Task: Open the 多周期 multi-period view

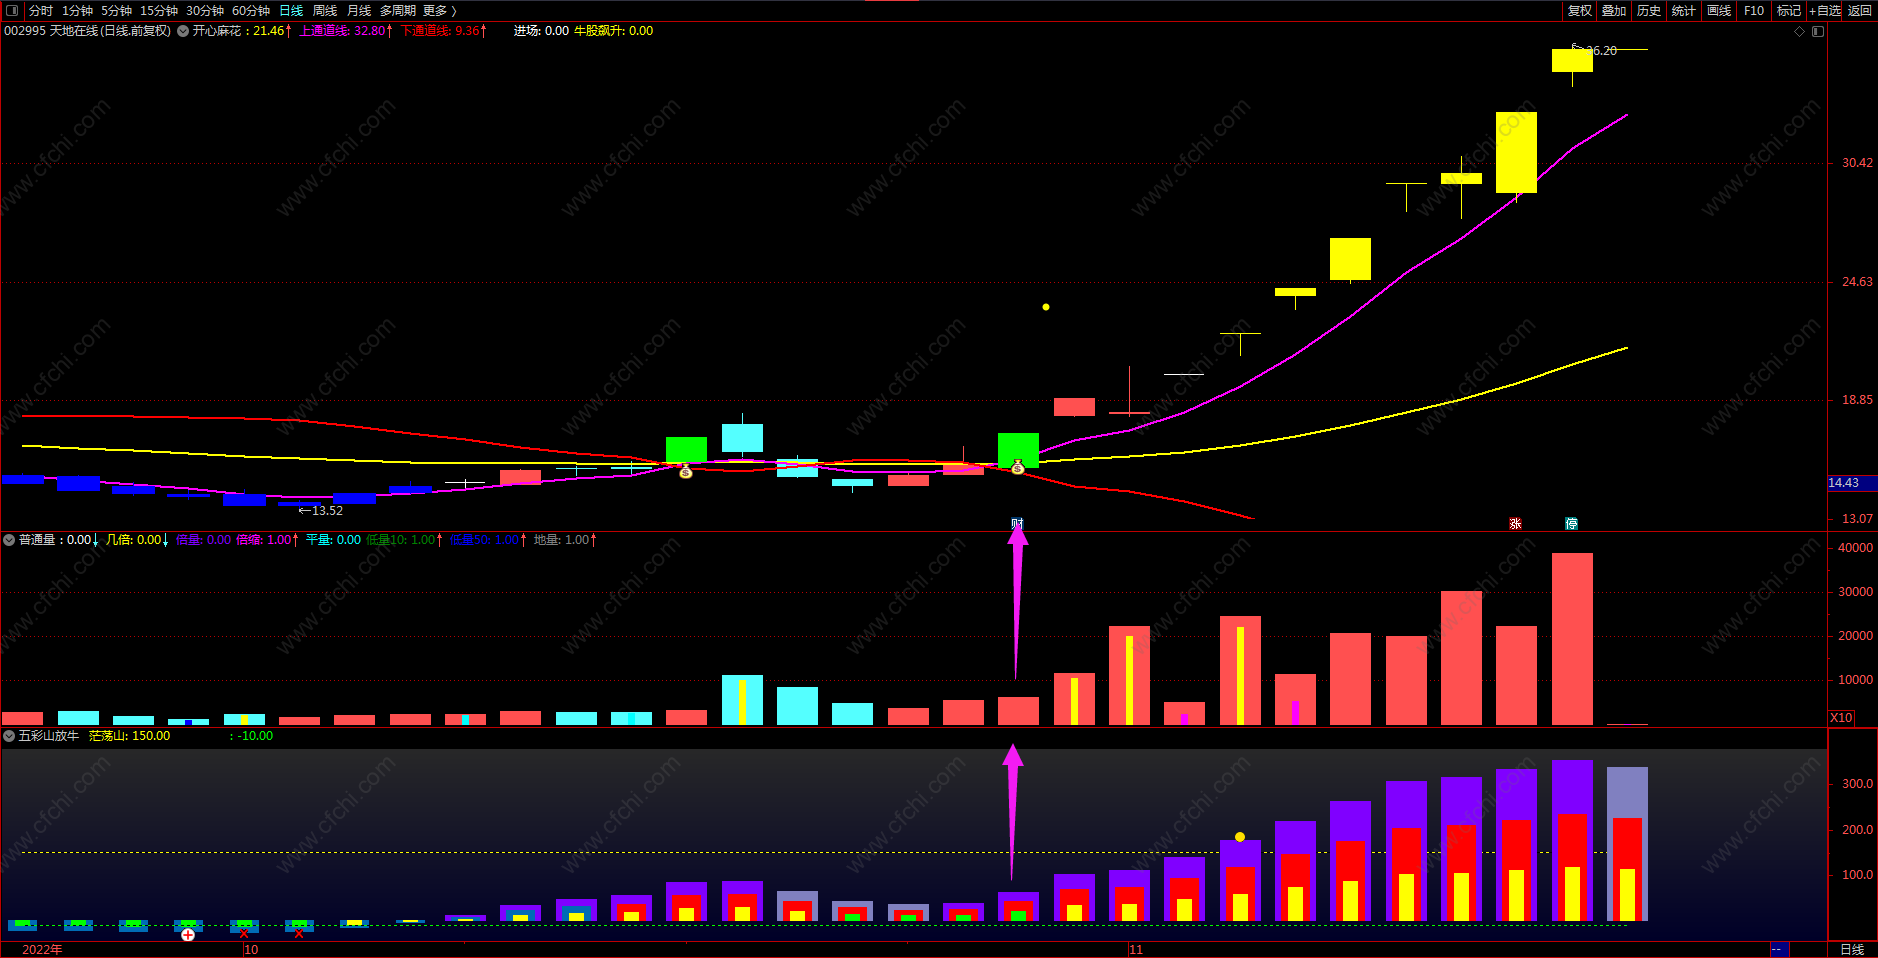Action: click(398, 11)
